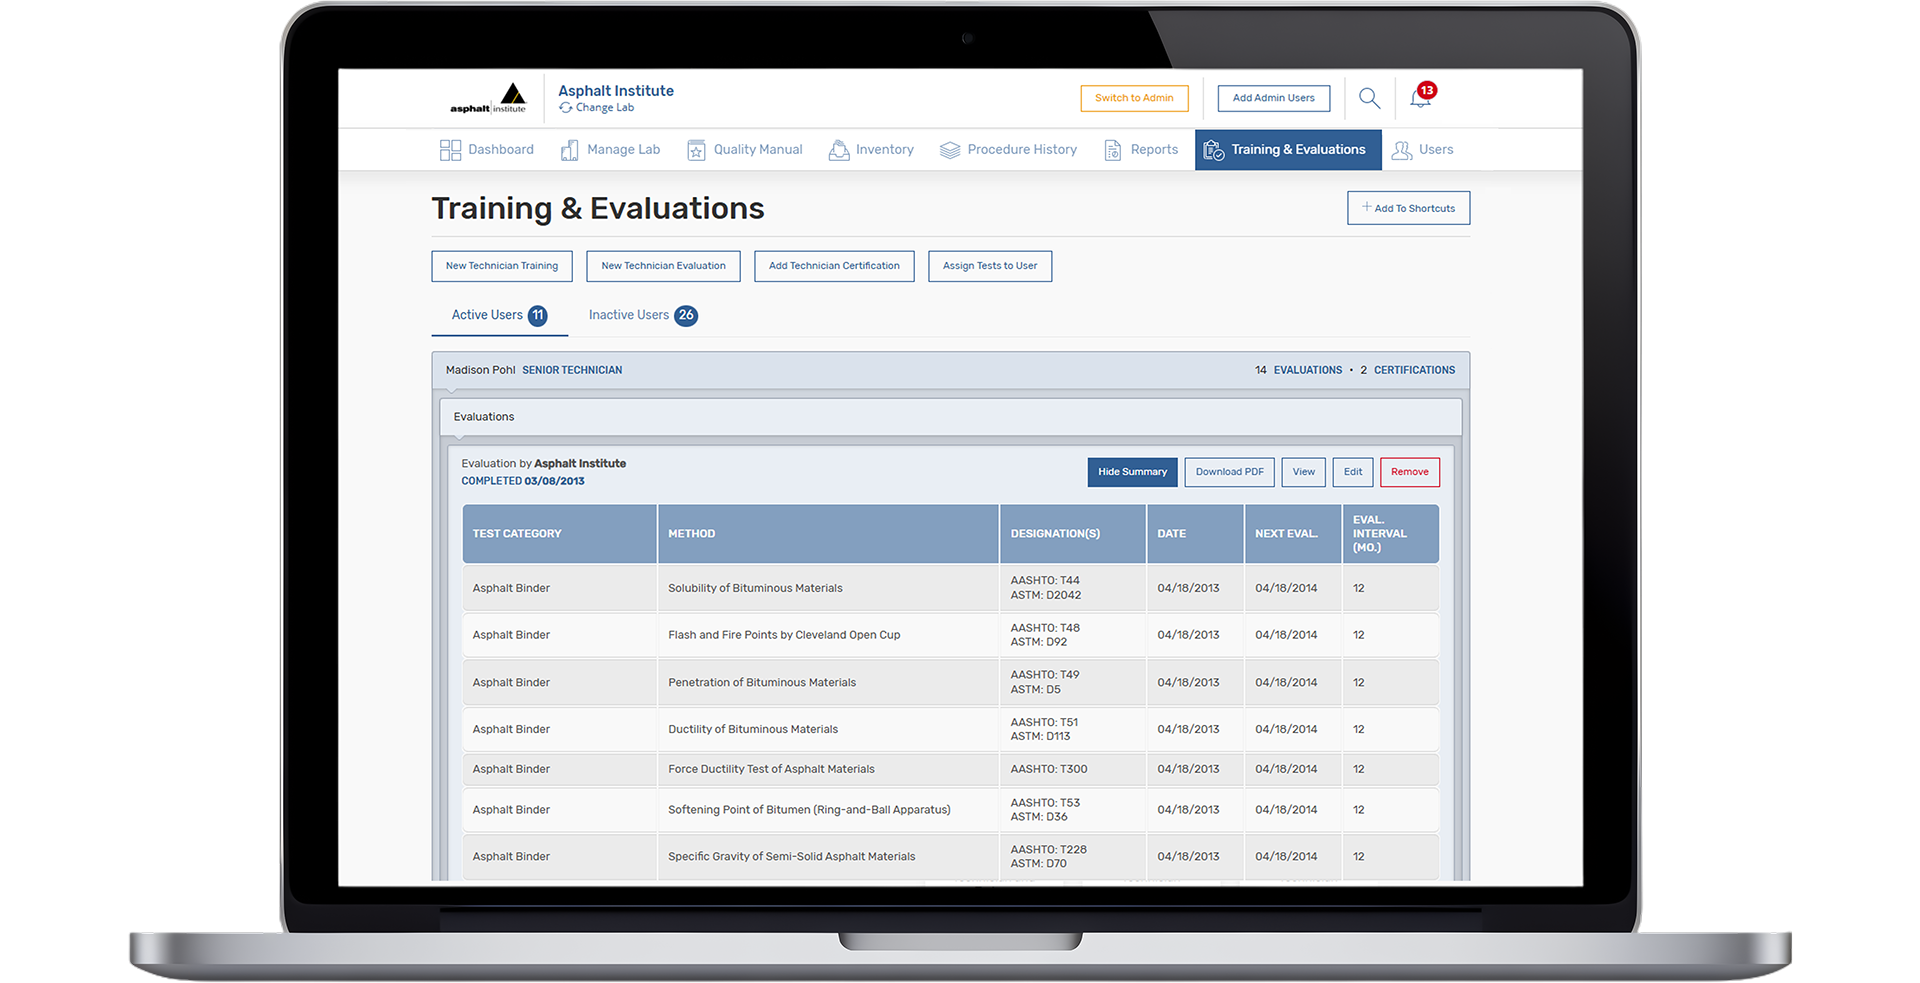Open the Quality Manual star icon
1920x983 pixels.
[x=696, y=149]
